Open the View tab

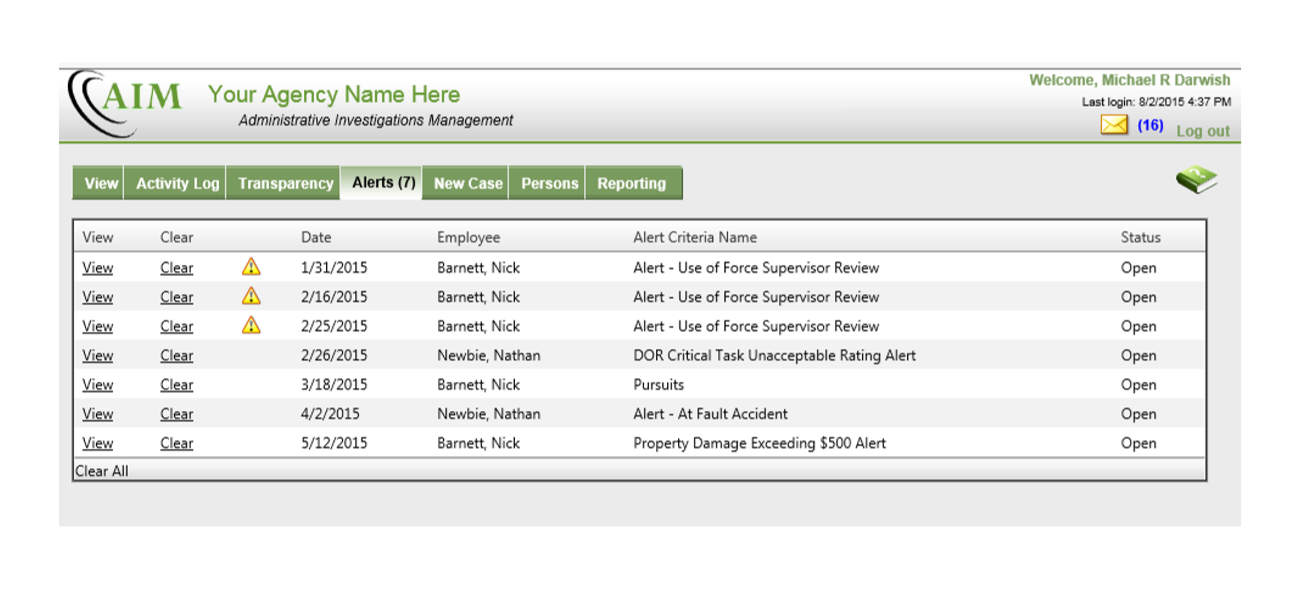100,183
